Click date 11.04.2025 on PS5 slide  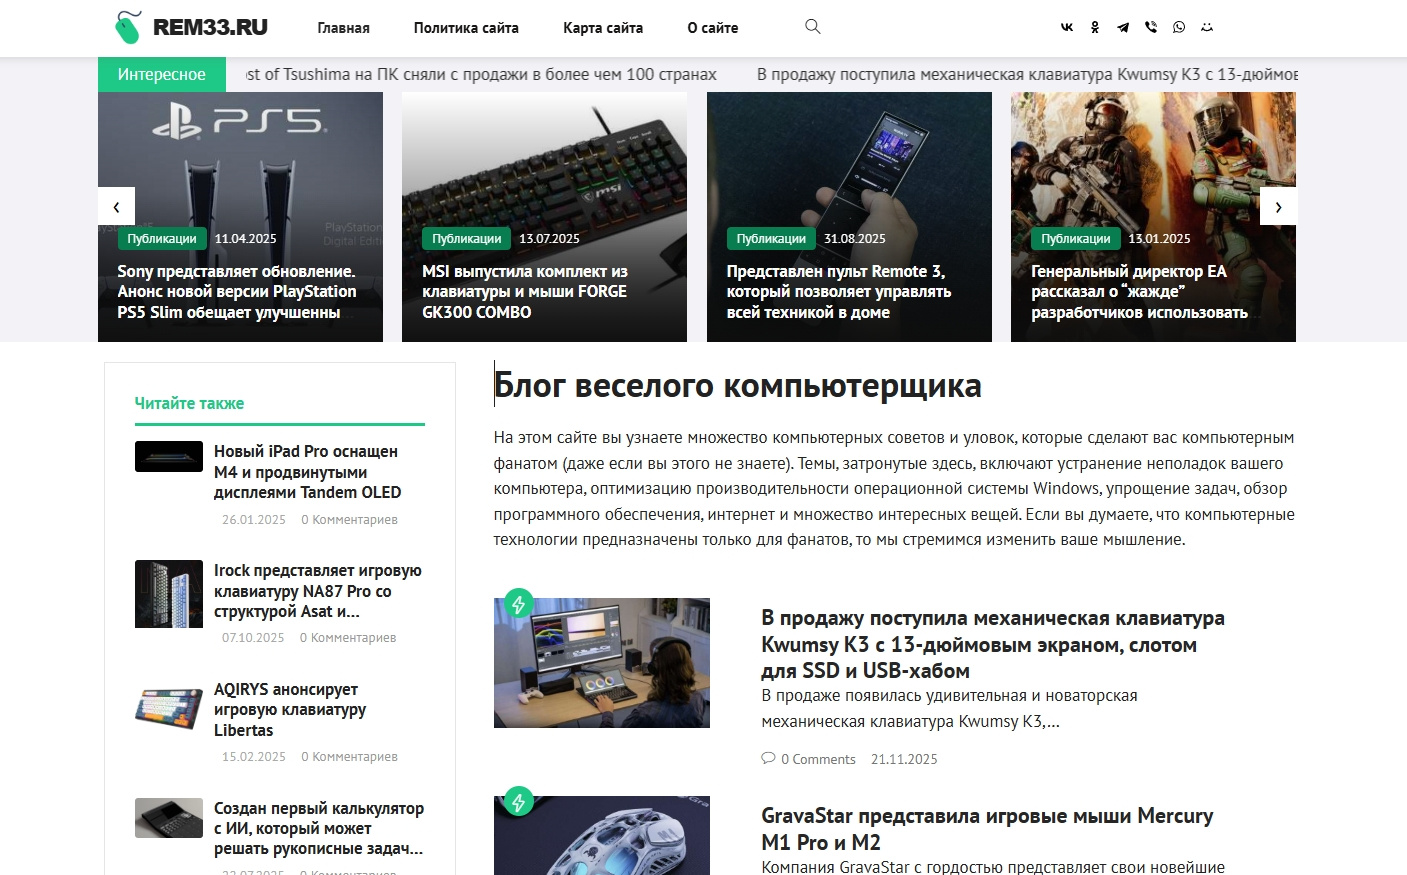click(x=245, y=239)
